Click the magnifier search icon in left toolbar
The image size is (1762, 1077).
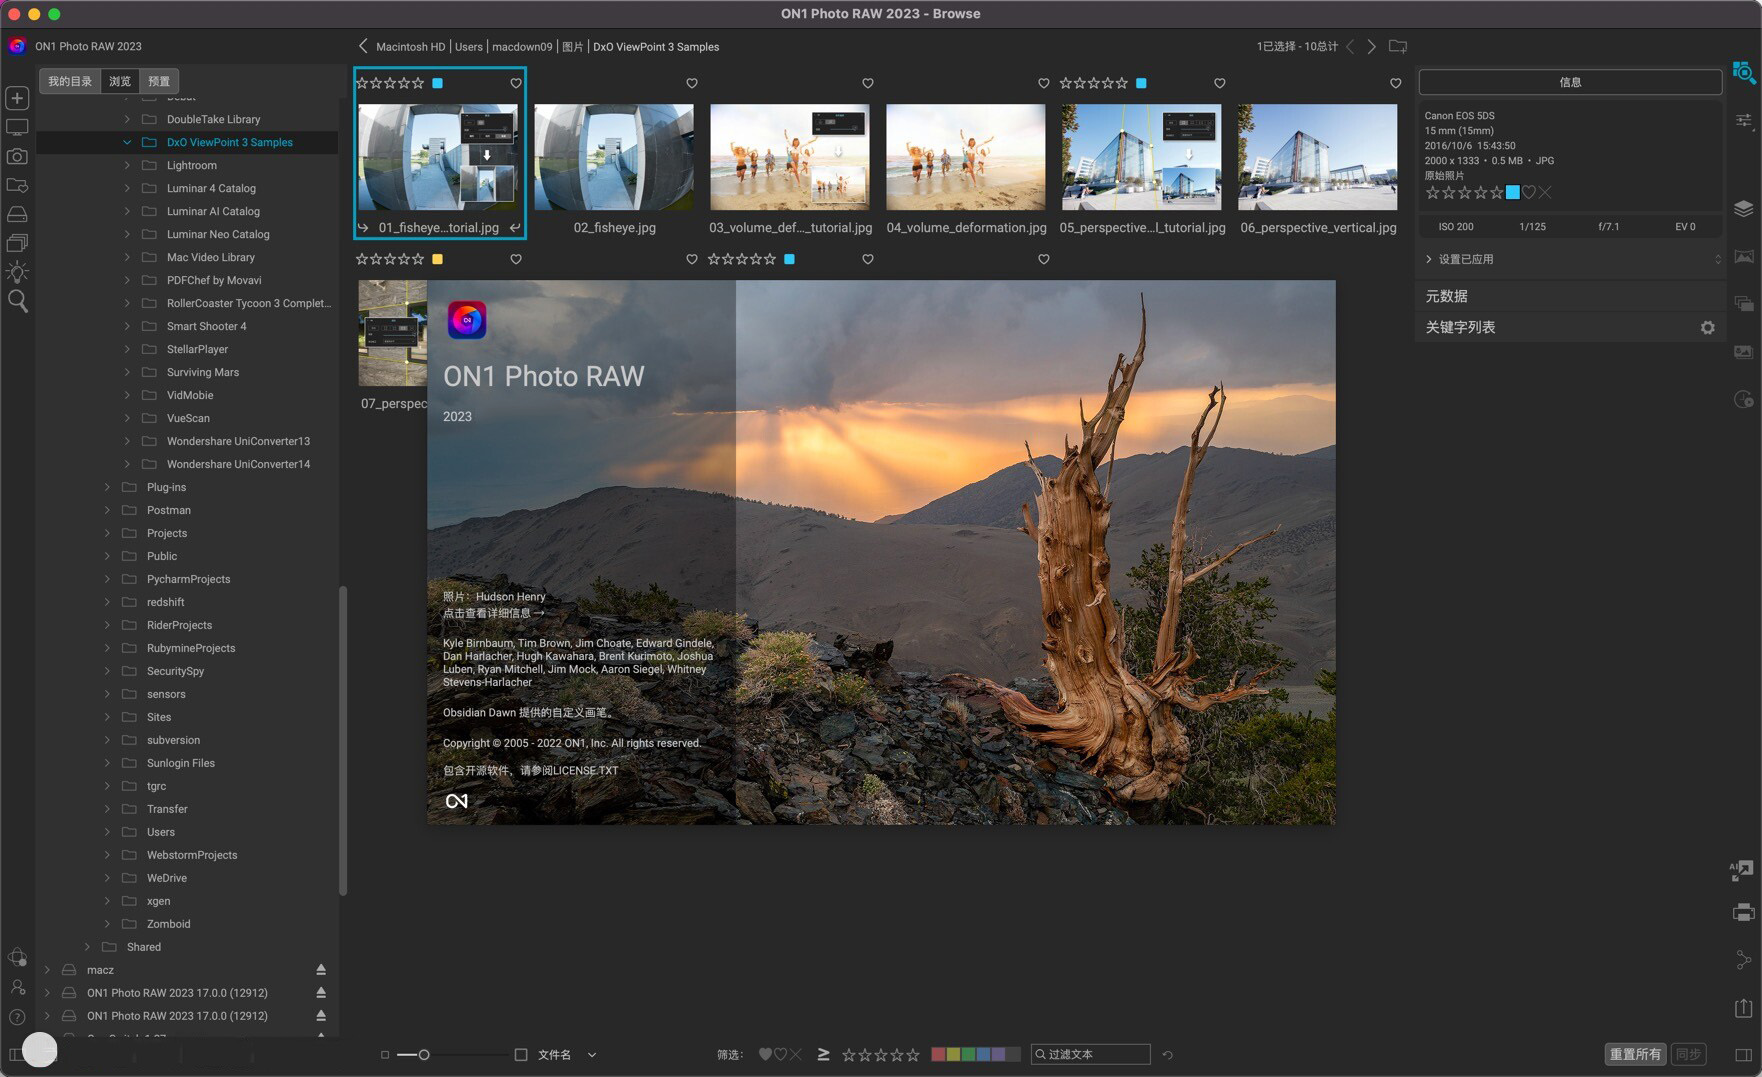17,301
